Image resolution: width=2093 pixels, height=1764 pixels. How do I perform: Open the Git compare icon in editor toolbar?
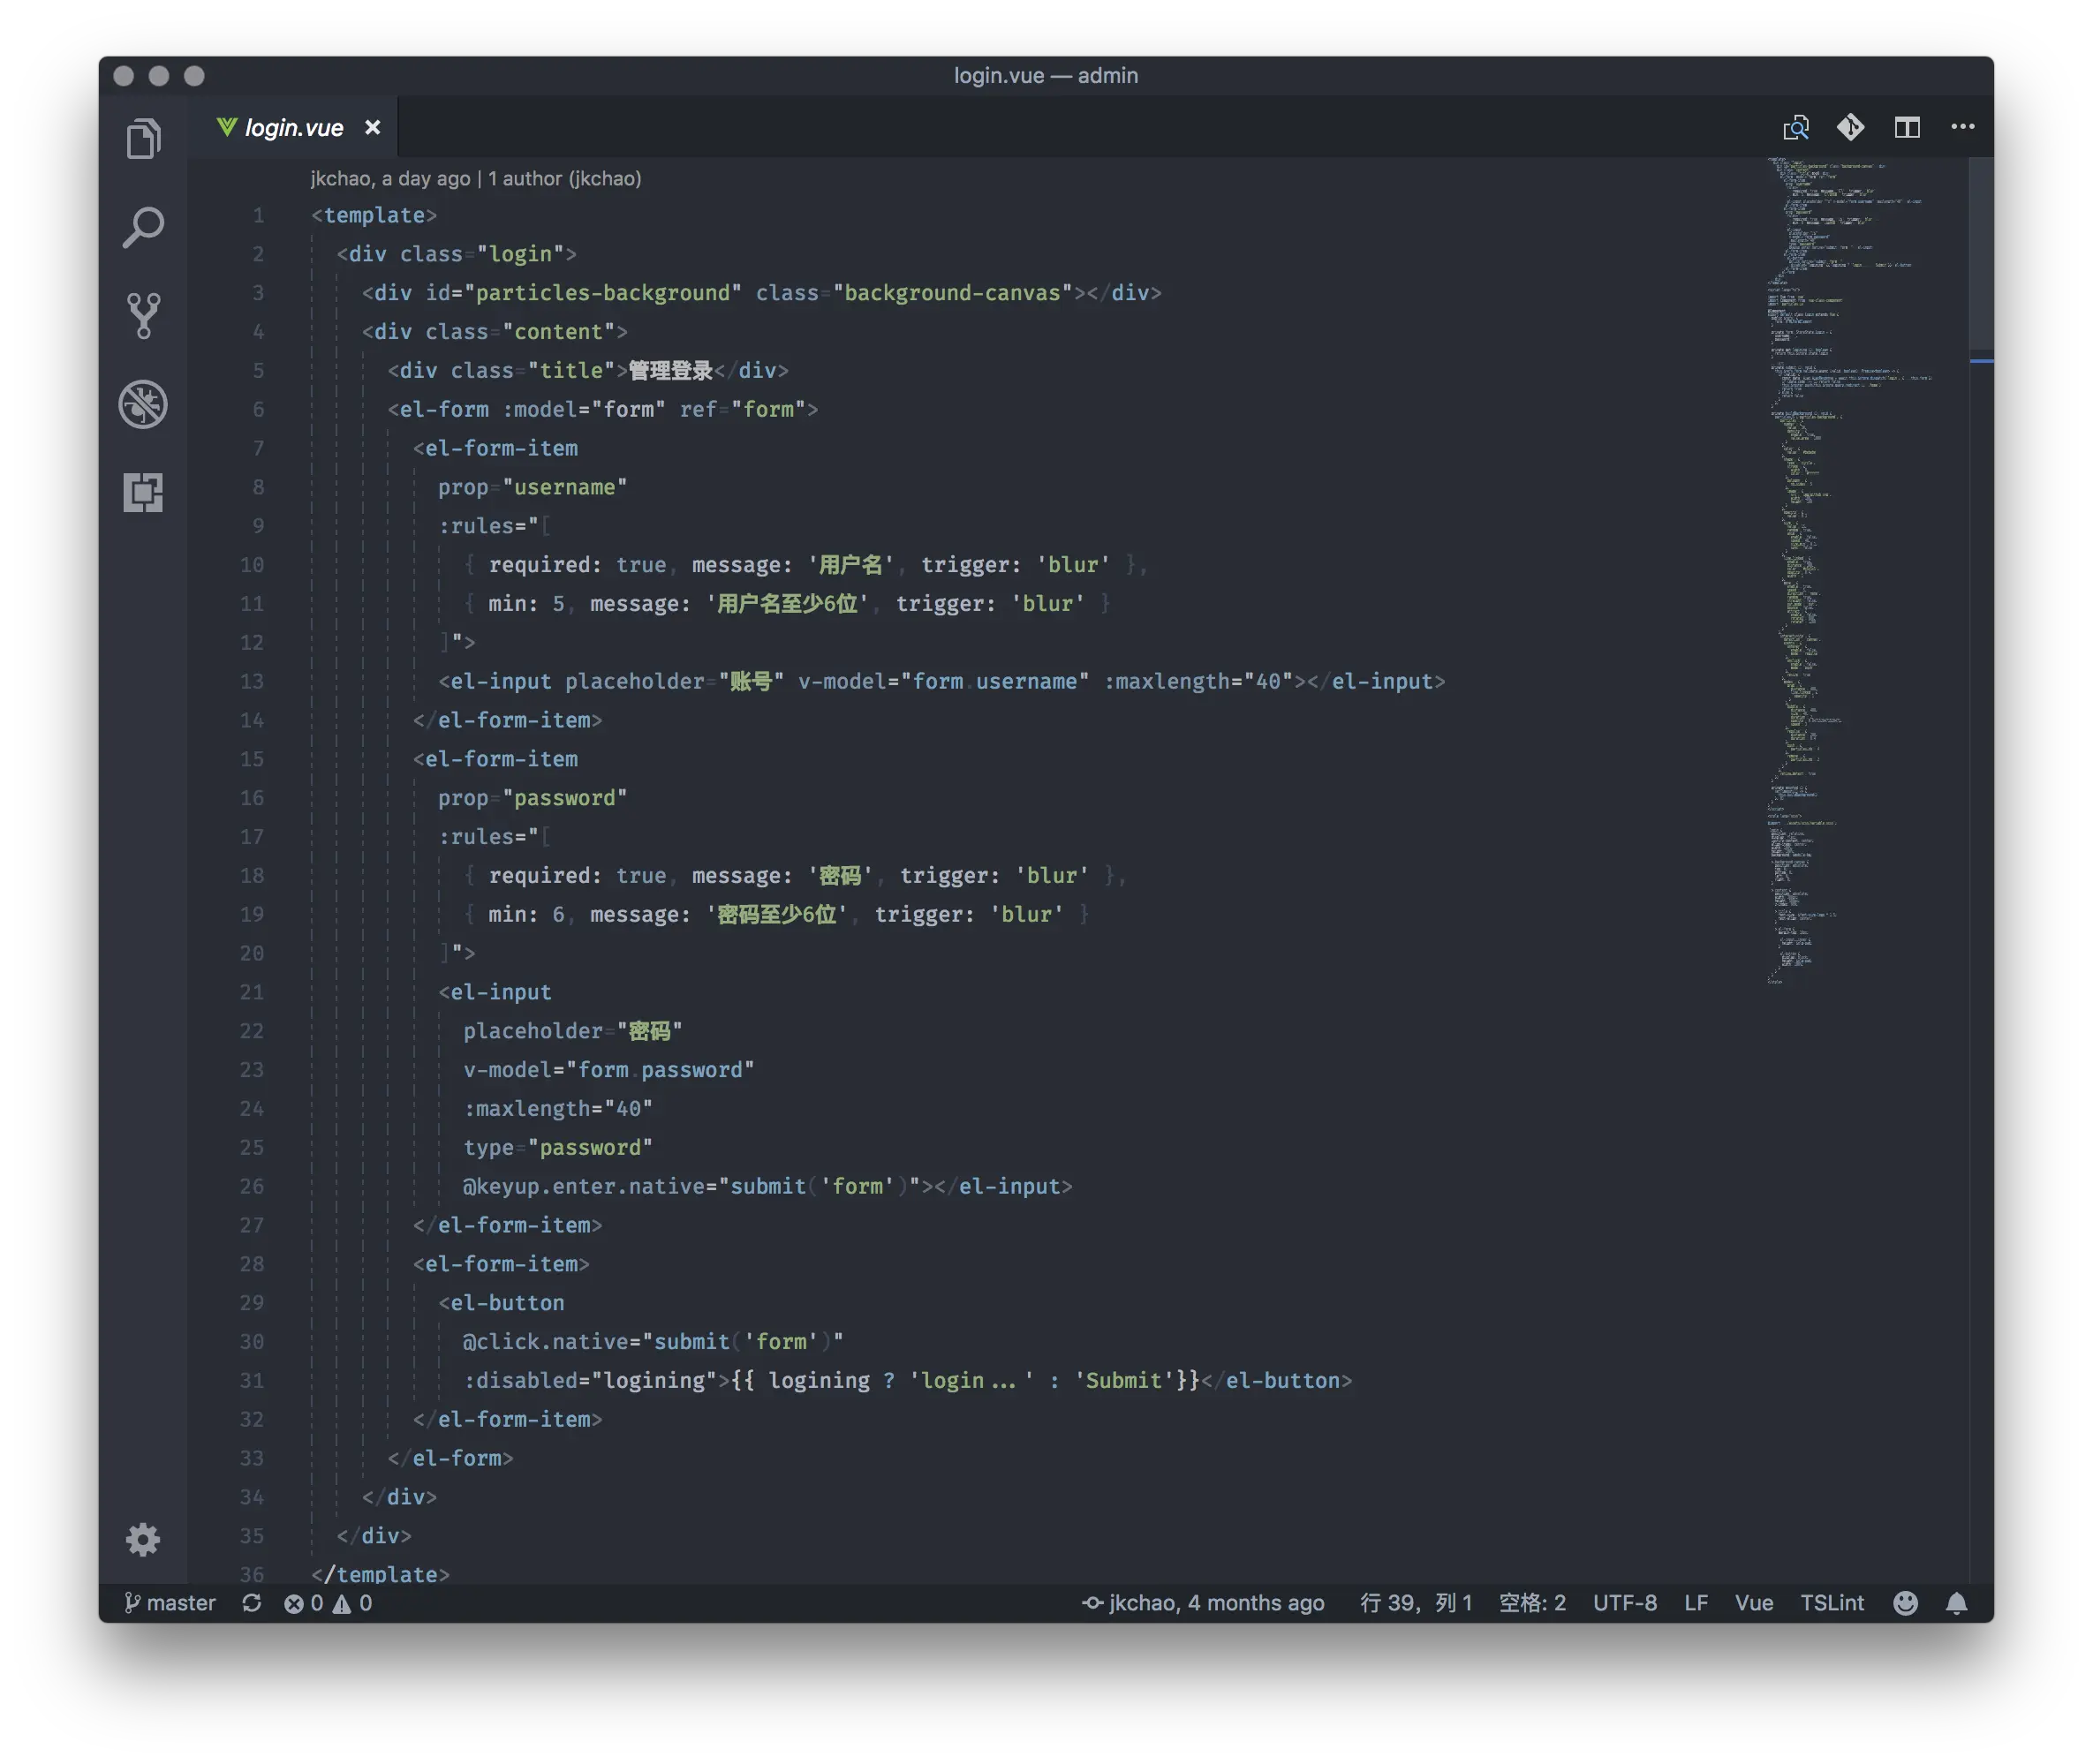point(1851,127)
